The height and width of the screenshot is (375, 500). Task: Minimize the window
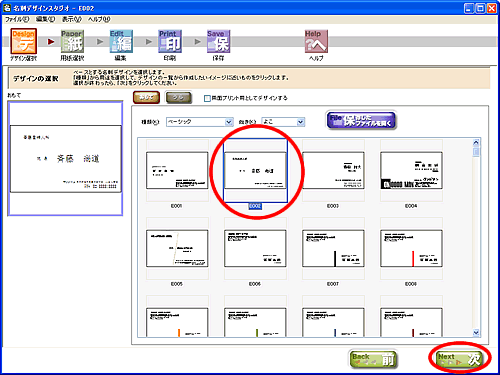pos(469,8)
